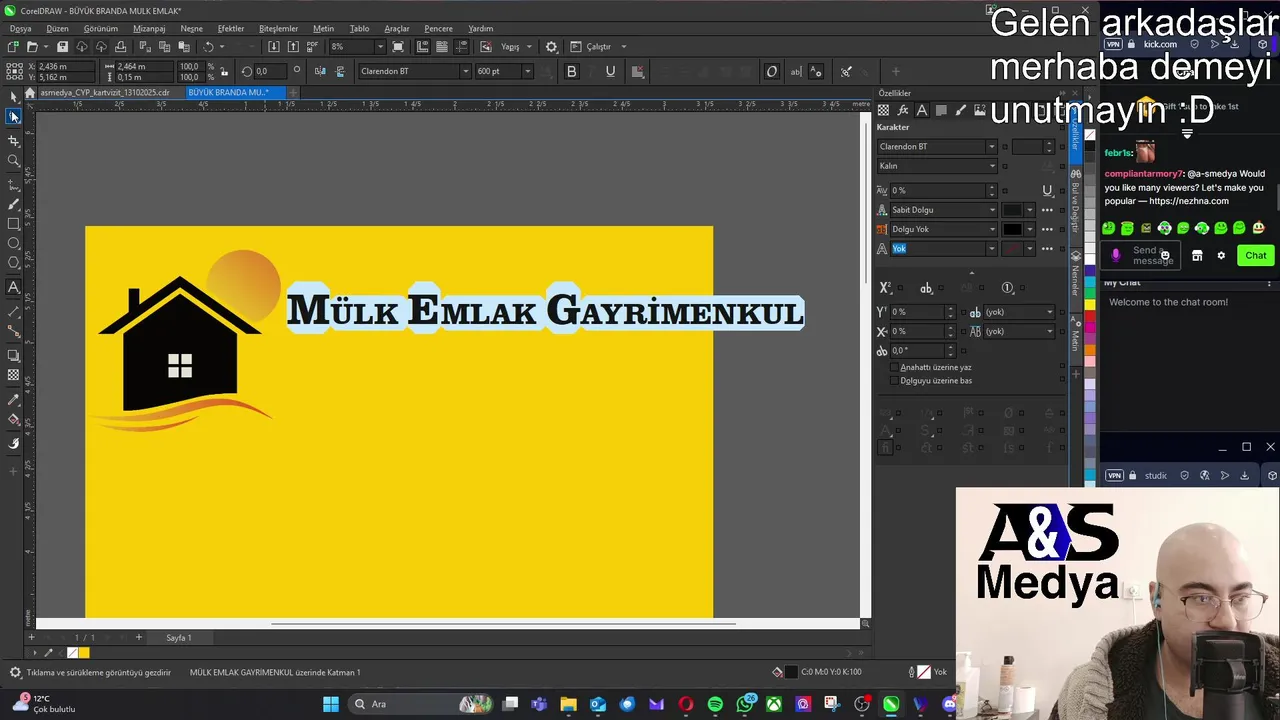Open Spotify from the taskbar
Screen dimensions: 1280x720
[x=715, y=704]
